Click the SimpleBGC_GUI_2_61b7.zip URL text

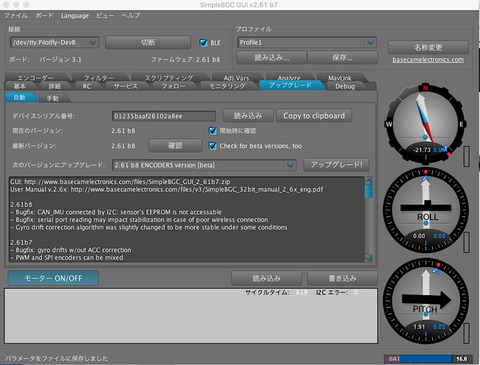127,182
